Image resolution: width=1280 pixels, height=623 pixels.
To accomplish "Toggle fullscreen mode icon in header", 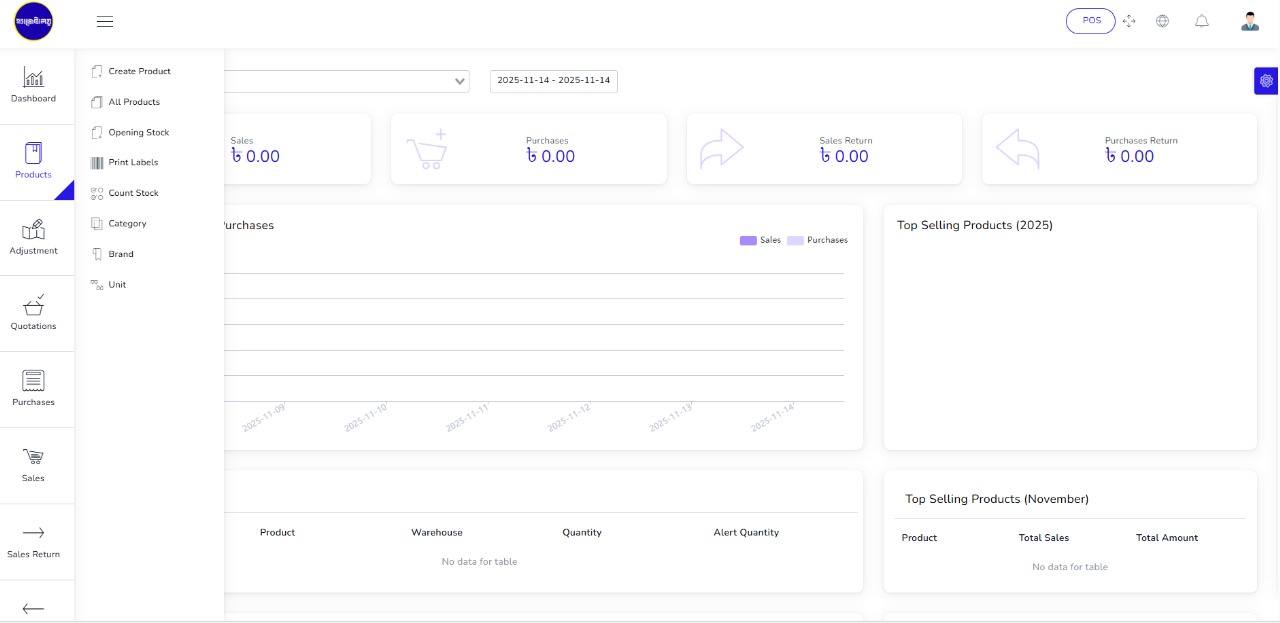I will point(1129,21).
